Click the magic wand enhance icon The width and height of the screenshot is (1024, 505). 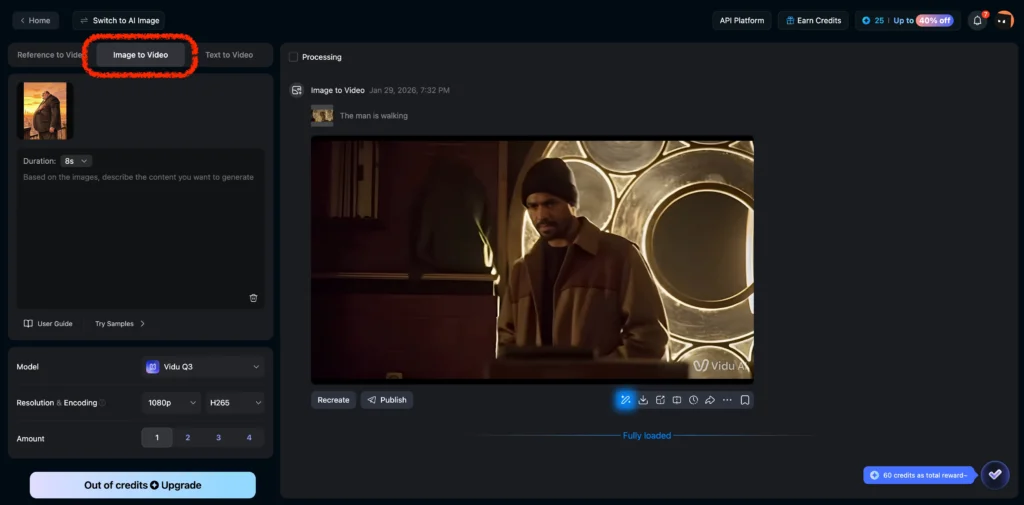coord(625,400)
